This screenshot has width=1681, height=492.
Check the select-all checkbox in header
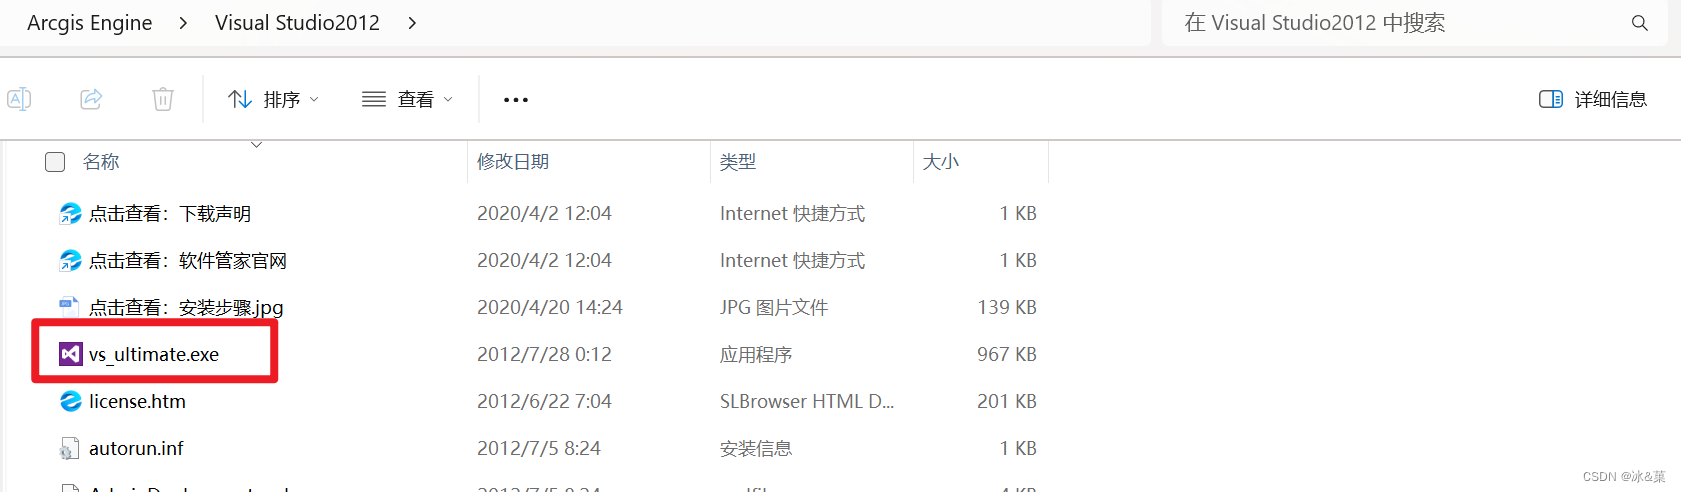[55, 162]
